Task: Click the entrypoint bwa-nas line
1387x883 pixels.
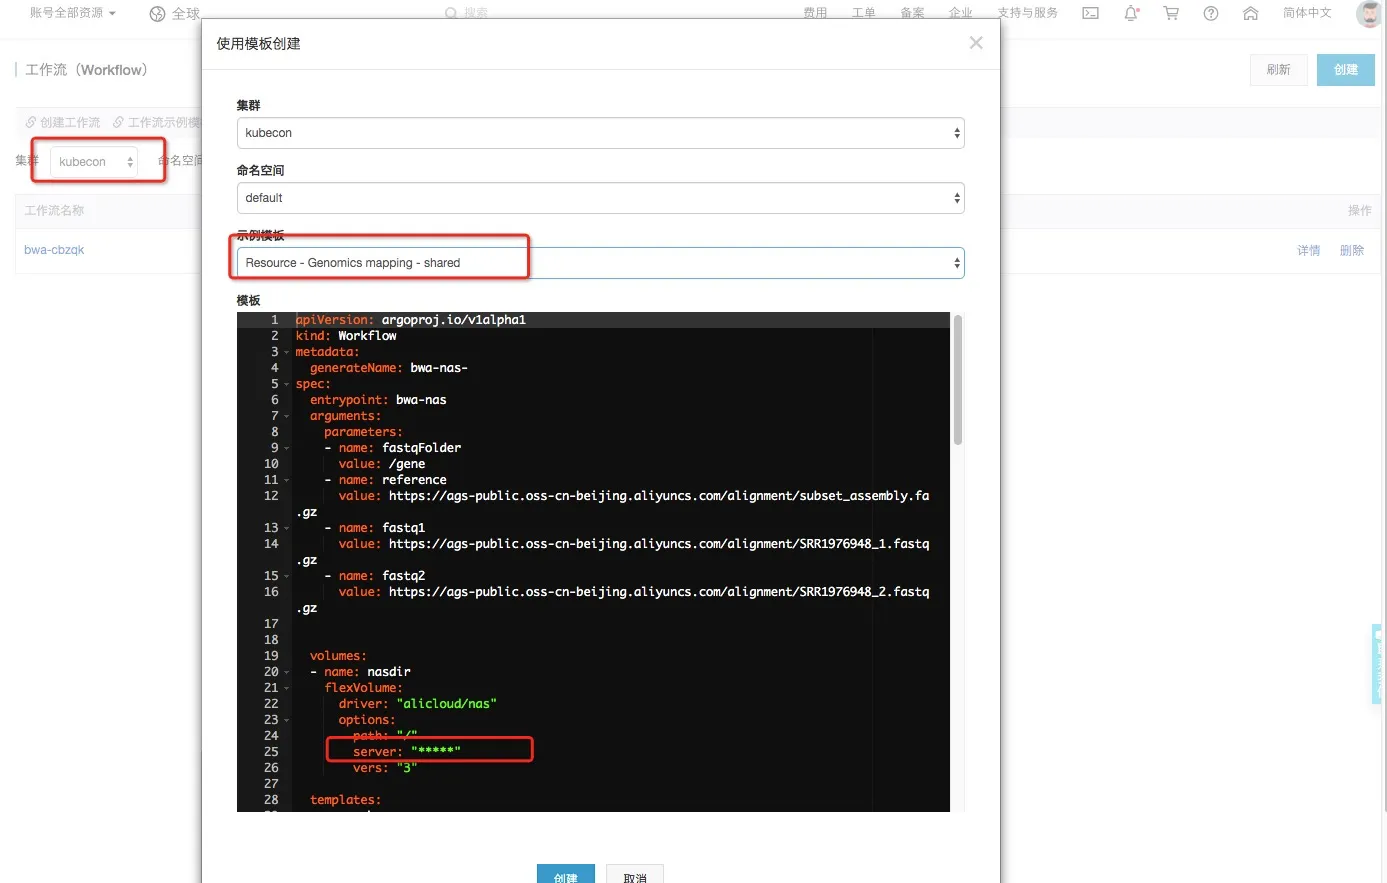Action: (378, 400)
